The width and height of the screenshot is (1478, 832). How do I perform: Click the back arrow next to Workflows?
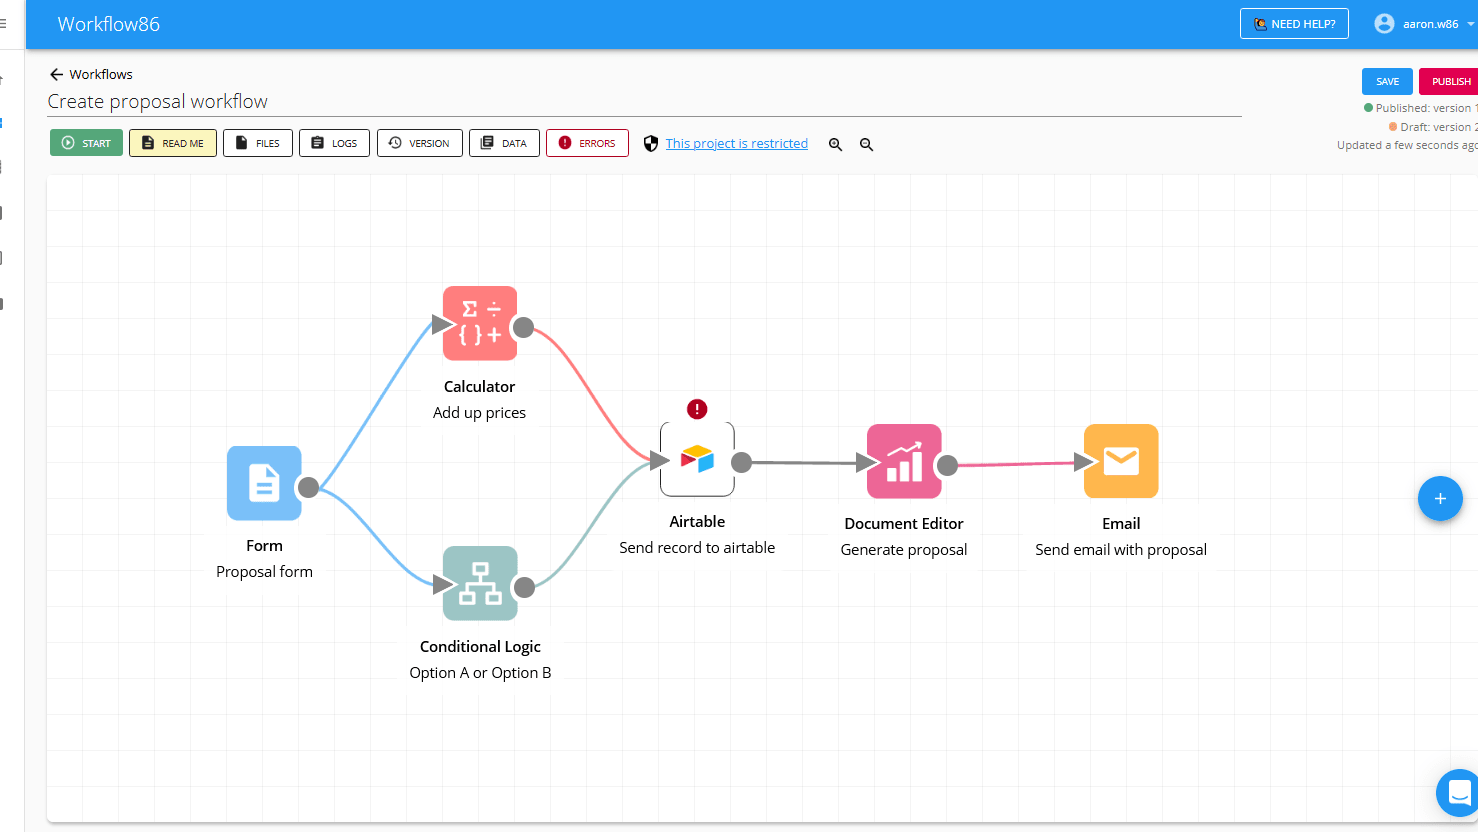pos(56,74)
